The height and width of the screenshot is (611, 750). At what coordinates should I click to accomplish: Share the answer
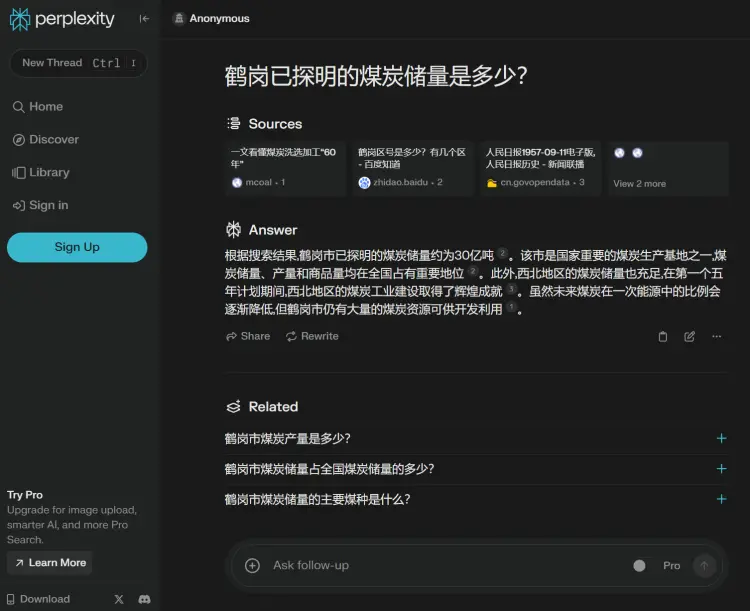click(248, 336)
